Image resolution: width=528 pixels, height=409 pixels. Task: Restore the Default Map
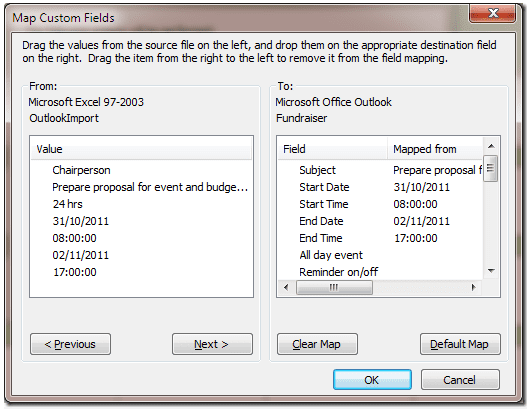click(460, 344)
